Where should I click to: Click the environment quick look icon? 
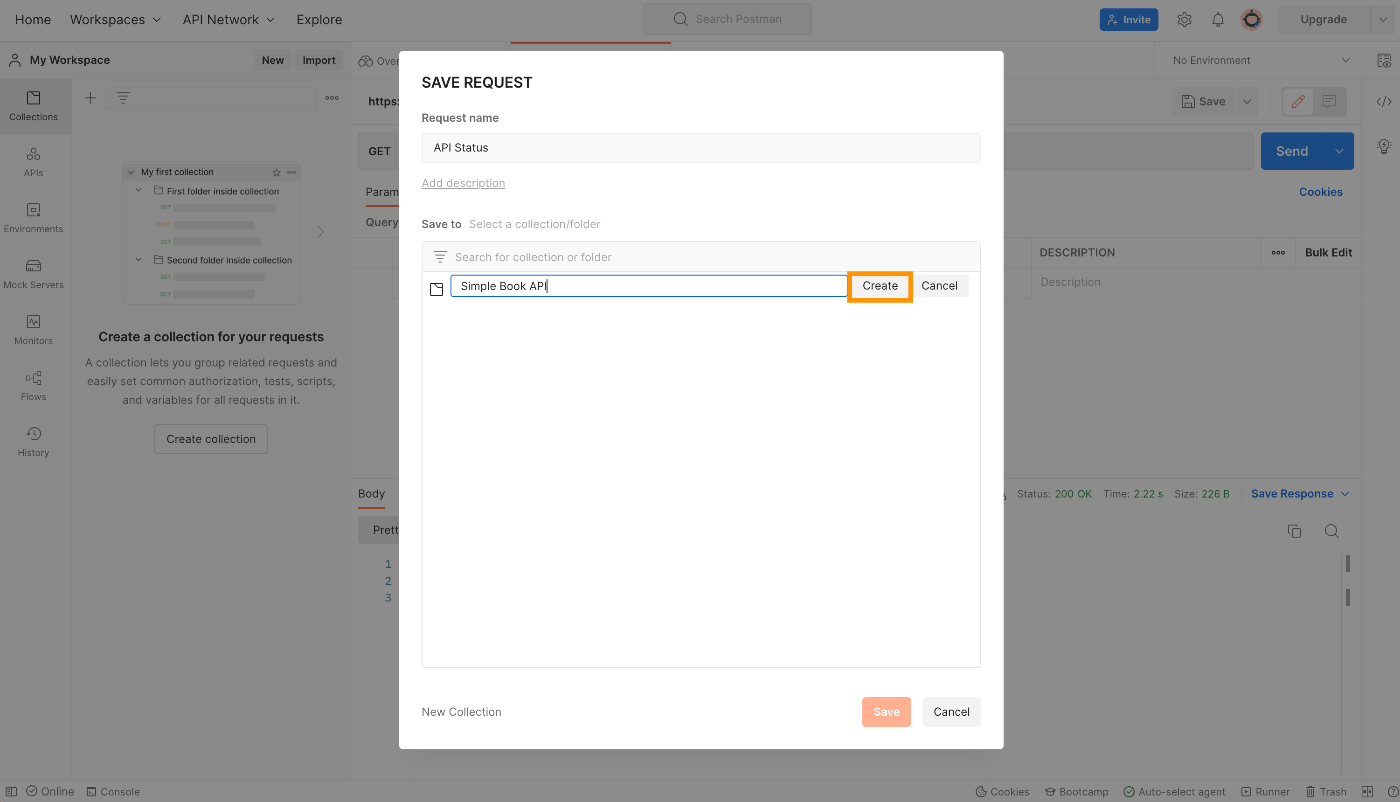(x=1384, y=60)
